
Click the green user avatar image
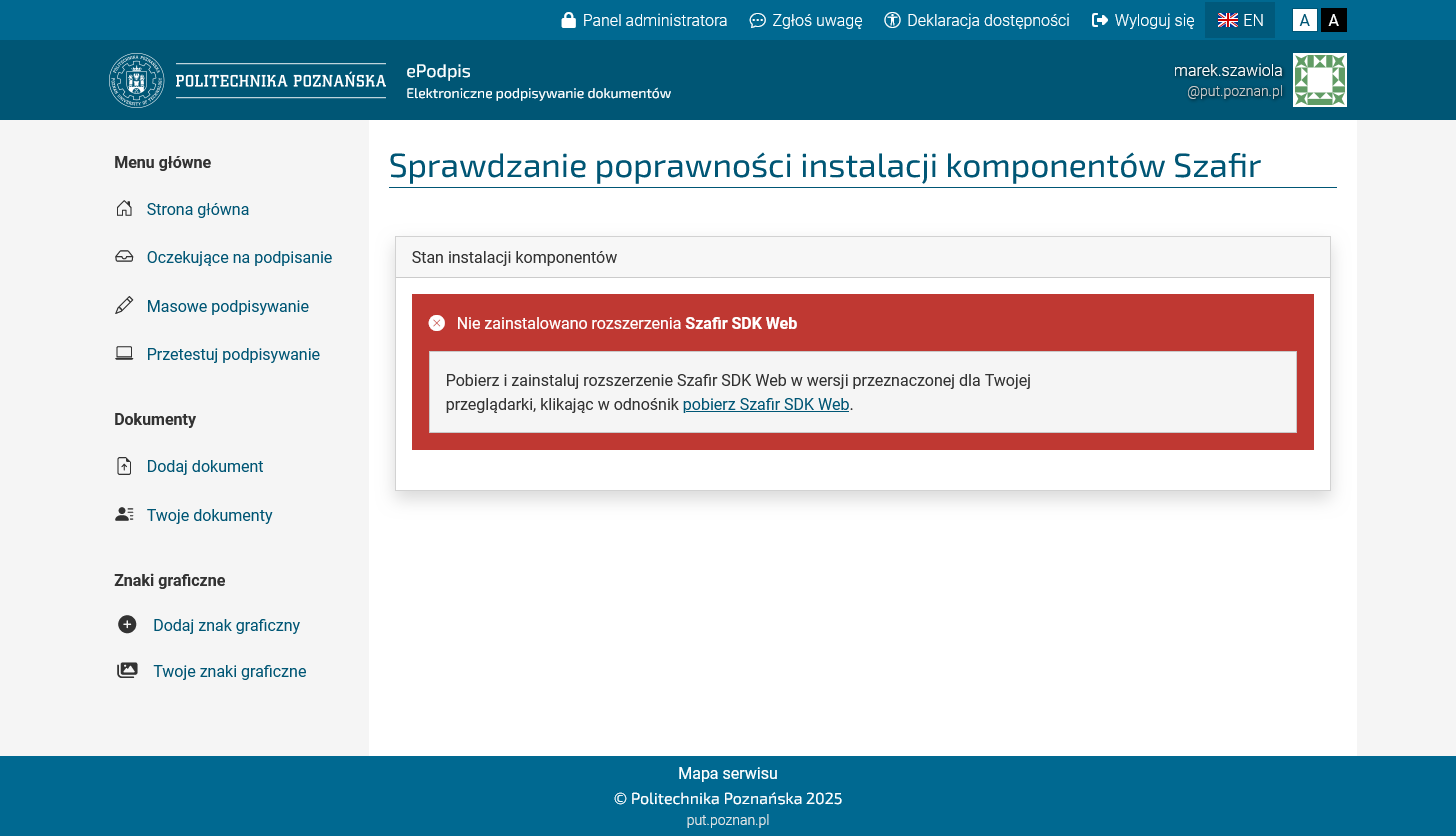(1319, 80)
